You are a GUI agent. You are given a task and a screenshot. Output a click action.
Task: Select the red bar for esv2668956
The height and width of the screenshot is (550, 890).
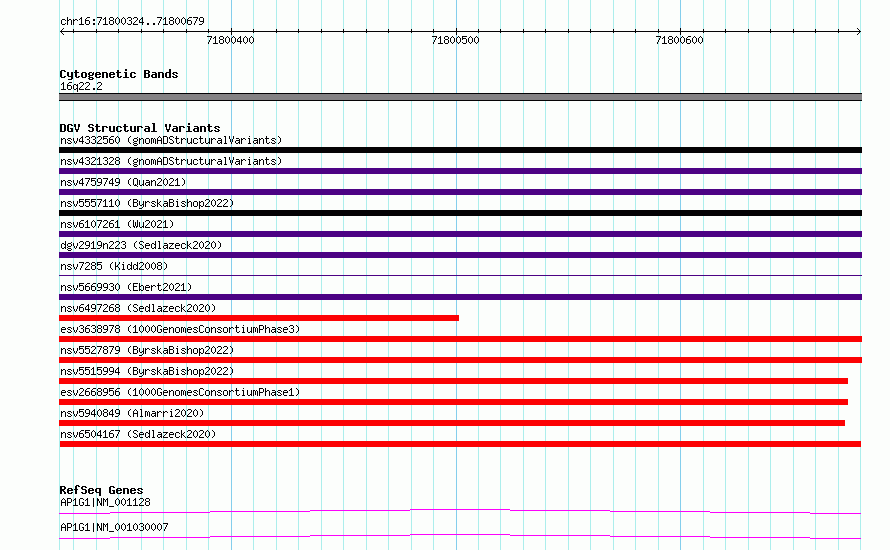(454, 402)
